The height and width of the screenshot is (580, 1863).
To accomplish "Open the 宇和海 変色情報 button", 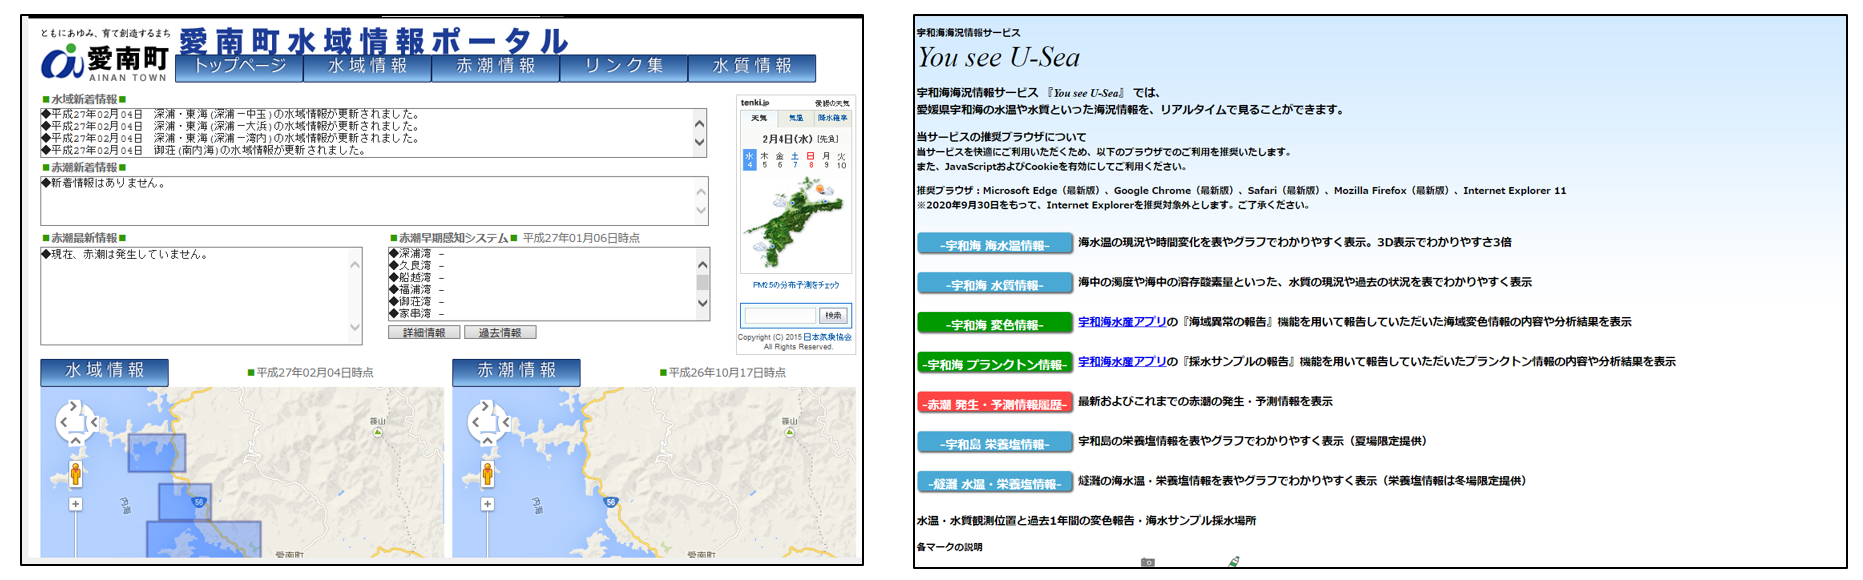I will click(995, 324).
